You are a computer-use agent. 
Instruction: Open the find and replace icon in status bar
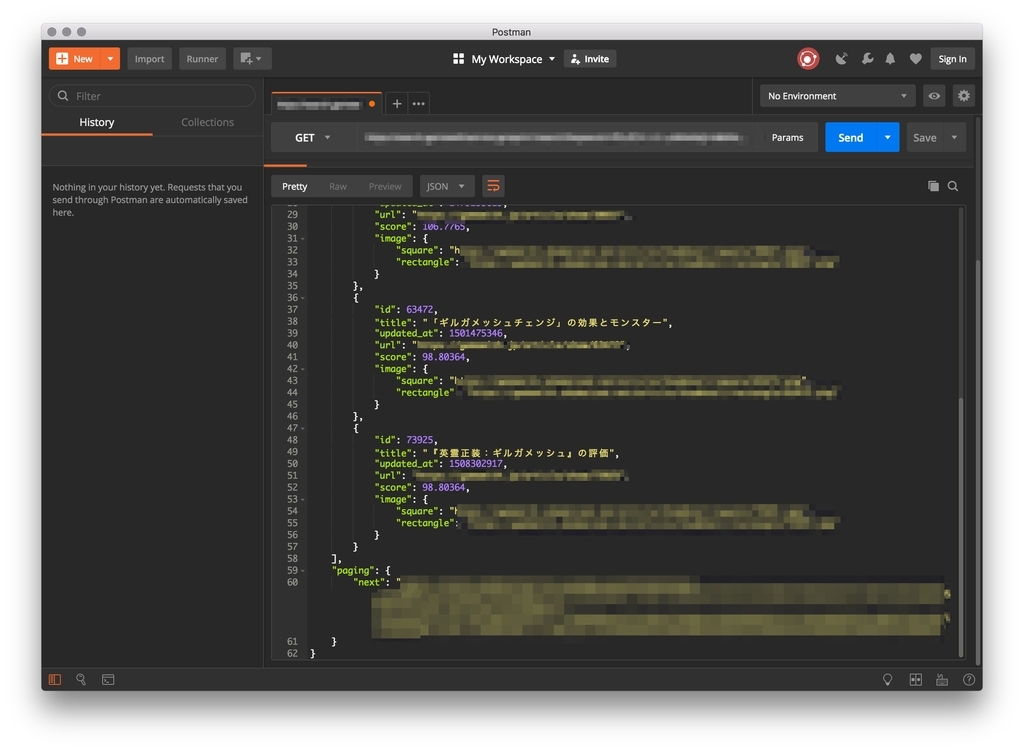(81, 679)
